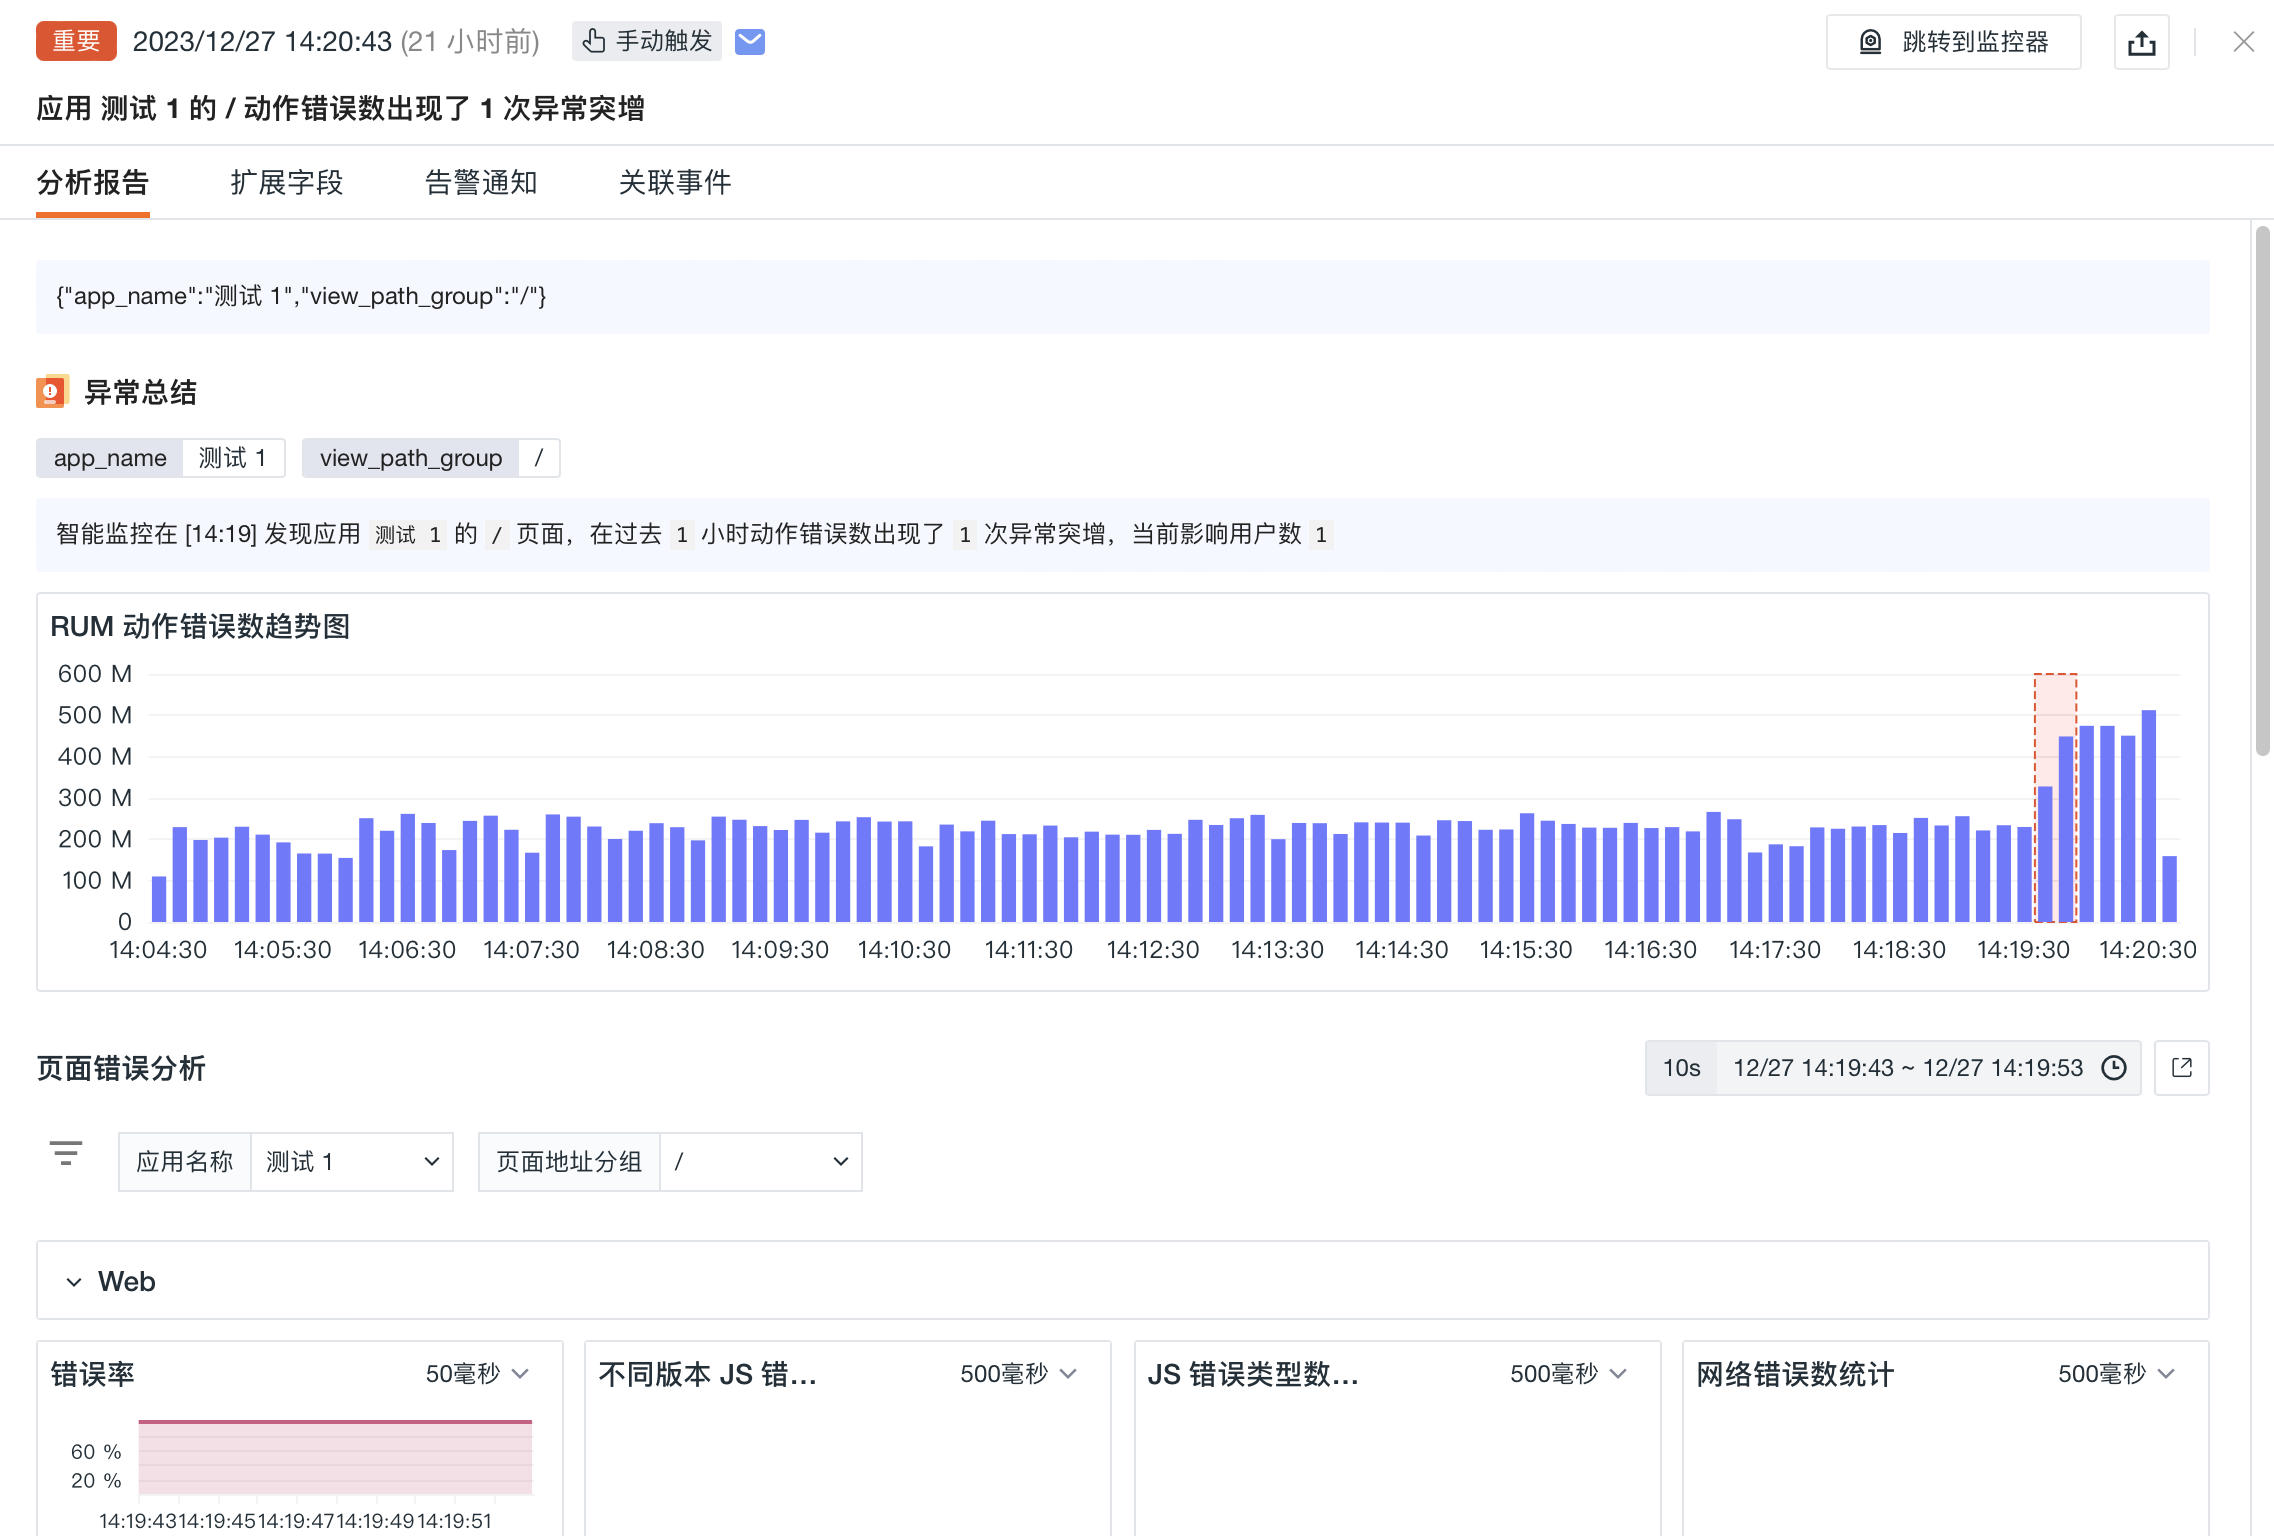Open the time range clock picker

pyautogui.click(x=2114, y=1068)
